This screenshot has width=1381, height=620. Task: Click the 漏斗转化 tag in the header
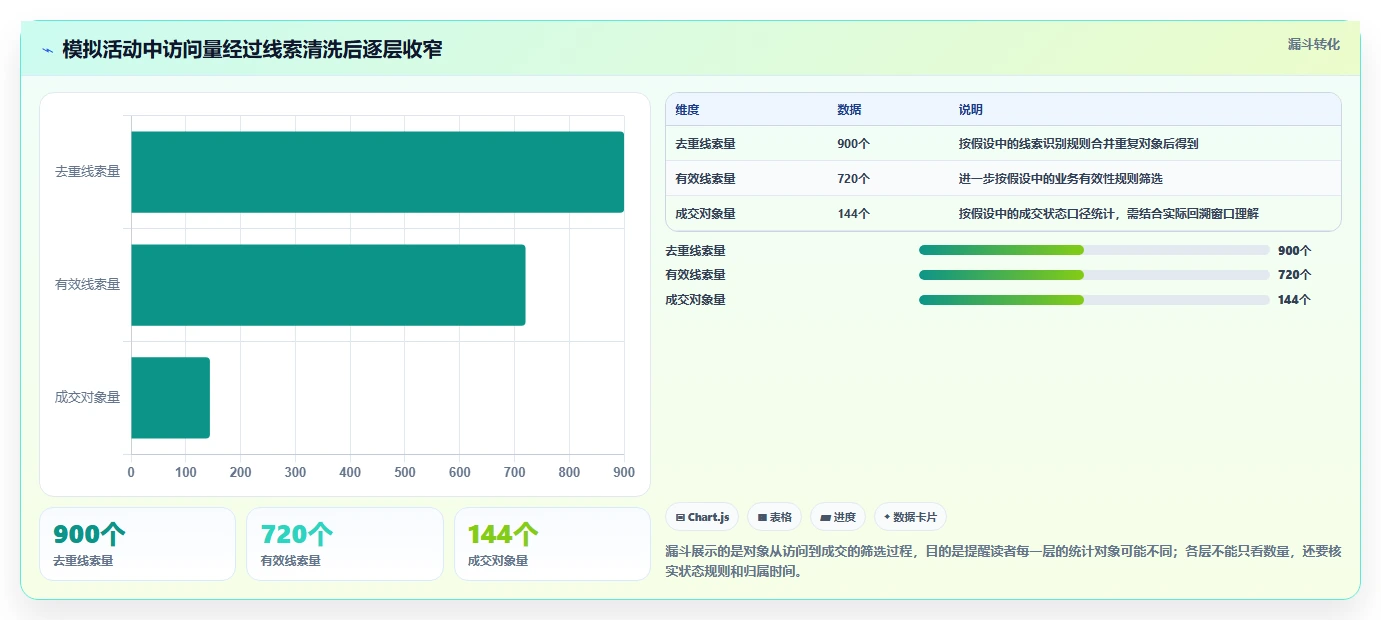(x=1313, y=44)
